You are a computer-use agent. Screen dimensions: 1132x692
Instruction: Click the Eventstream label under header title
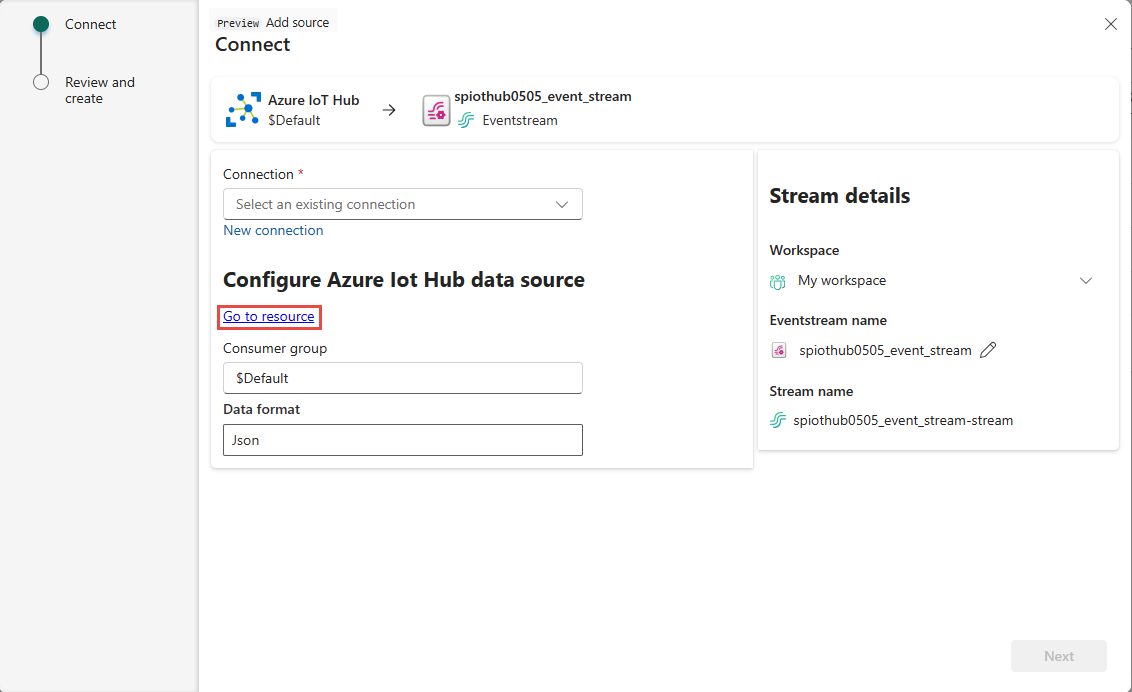(520, 121)
